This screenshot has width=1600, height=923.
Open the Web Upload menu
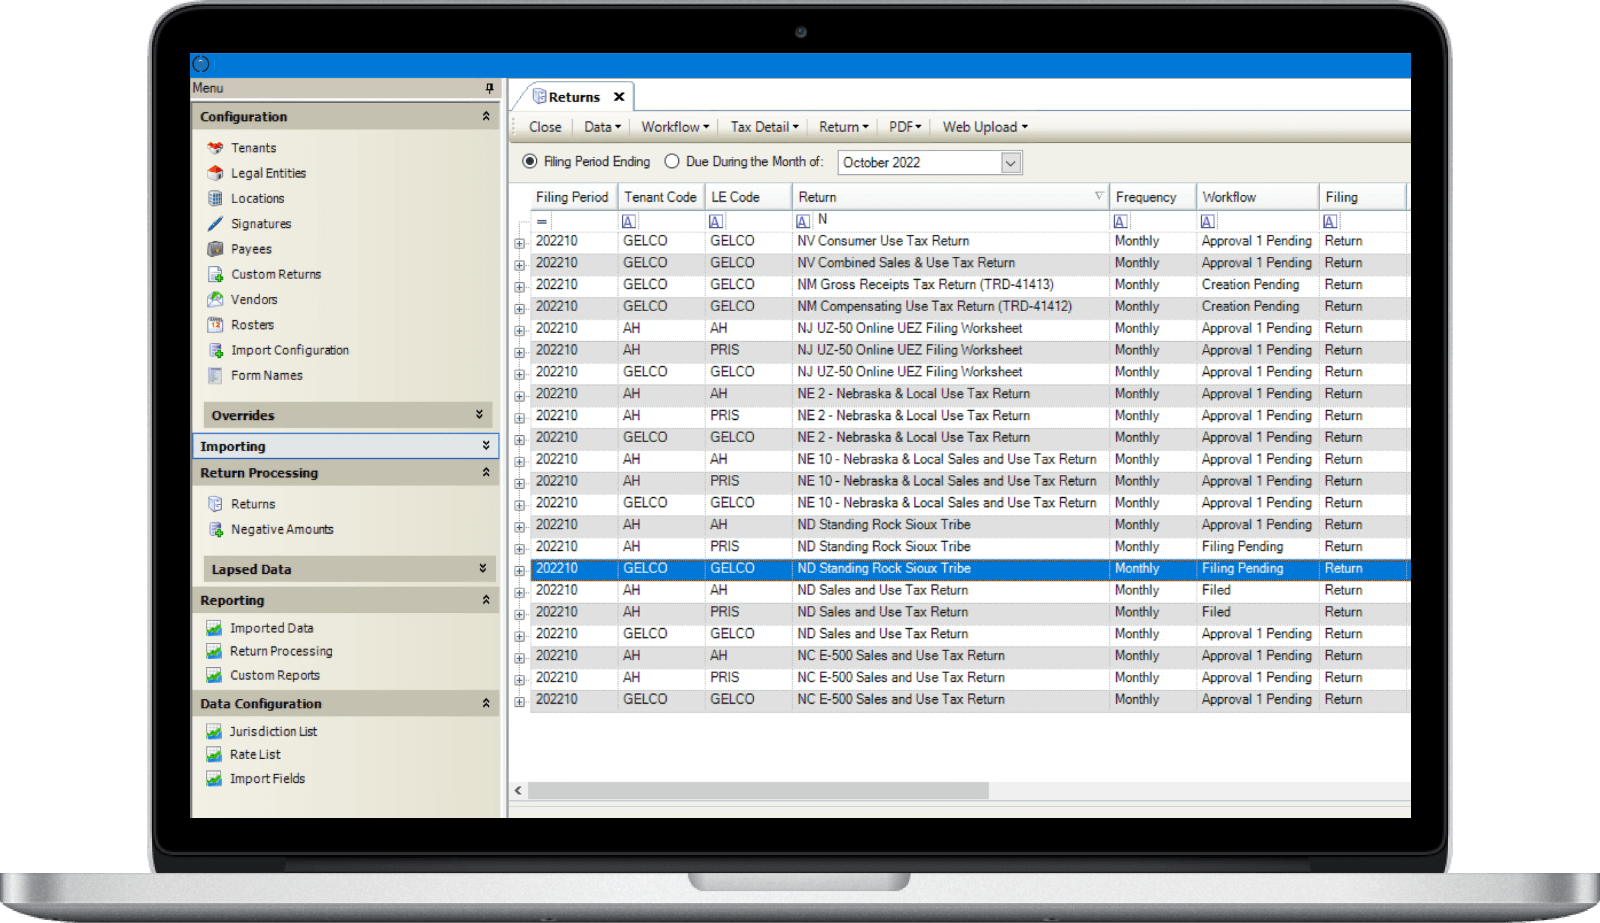(985, 127)
